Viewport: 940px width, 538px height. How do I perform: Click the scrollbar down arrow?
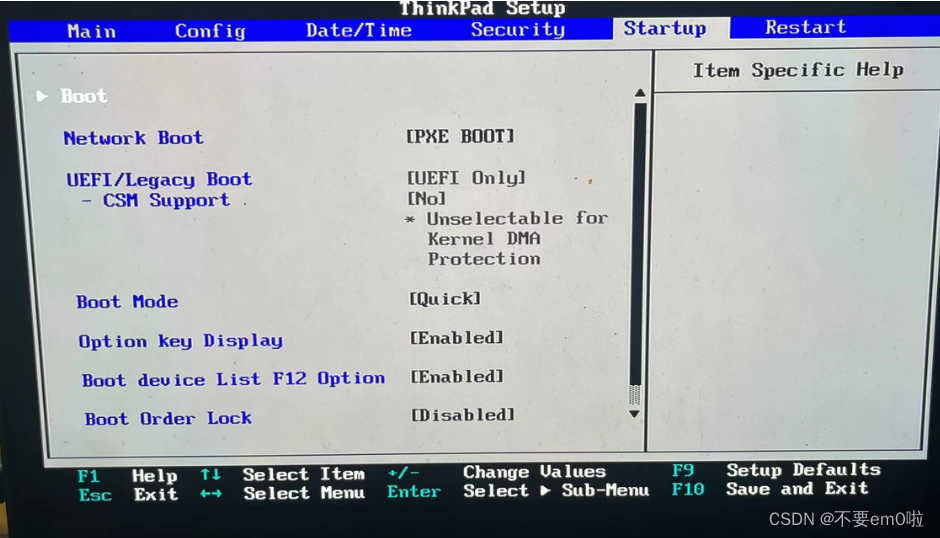point(634,414)
